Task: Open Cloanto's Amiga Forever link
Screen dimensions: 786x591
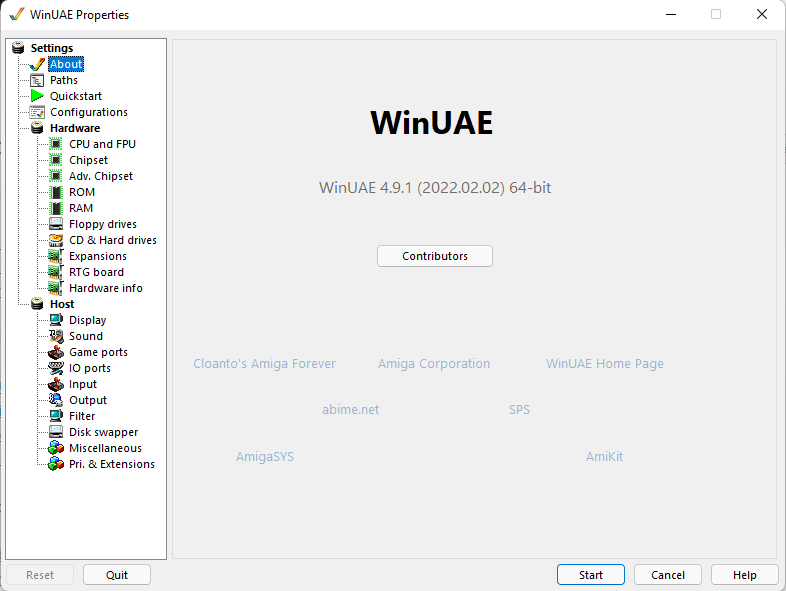Action: click(x=265, y=364)
